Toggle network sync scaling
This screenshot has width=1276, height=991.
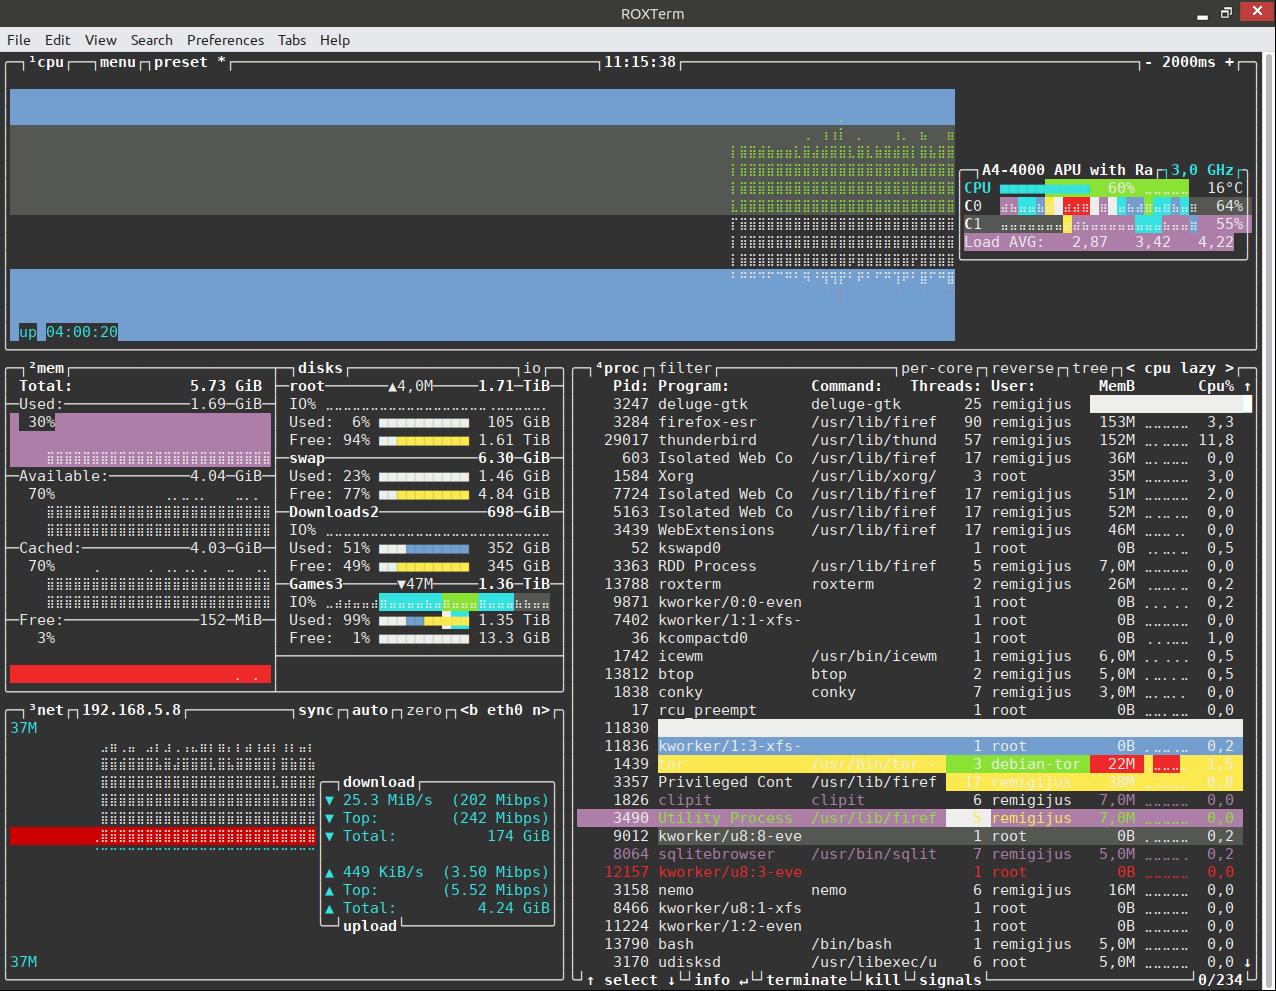(316, 710)
